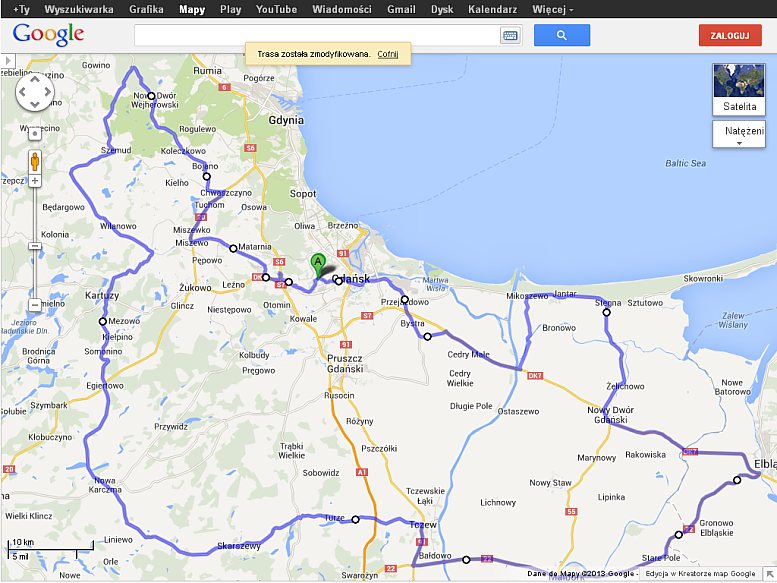
Task: Open the on-screen keyboard icon
Action: click(x=510, y=35)
